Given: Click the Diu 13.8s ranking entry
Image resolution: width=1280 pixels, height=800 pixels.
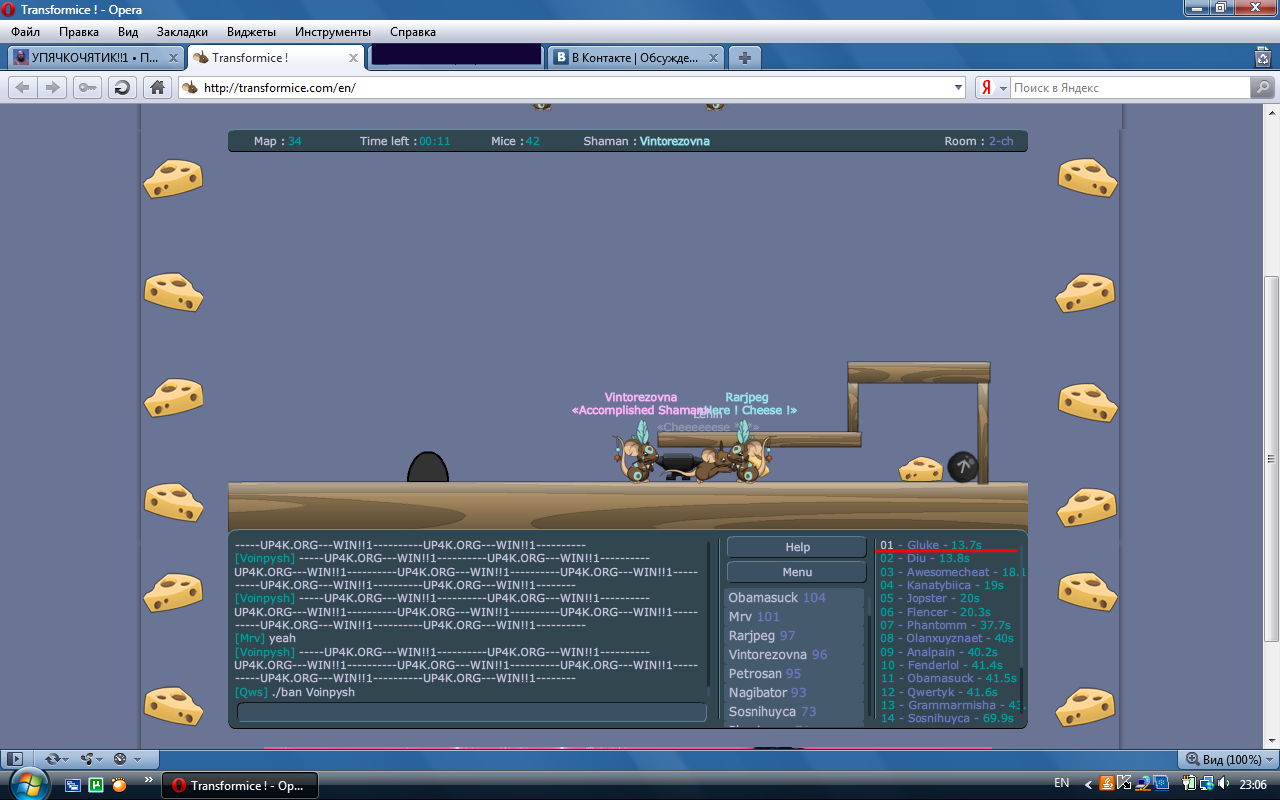Looking at the screenshot, I should pyautogui.click(x=925, y=558).
